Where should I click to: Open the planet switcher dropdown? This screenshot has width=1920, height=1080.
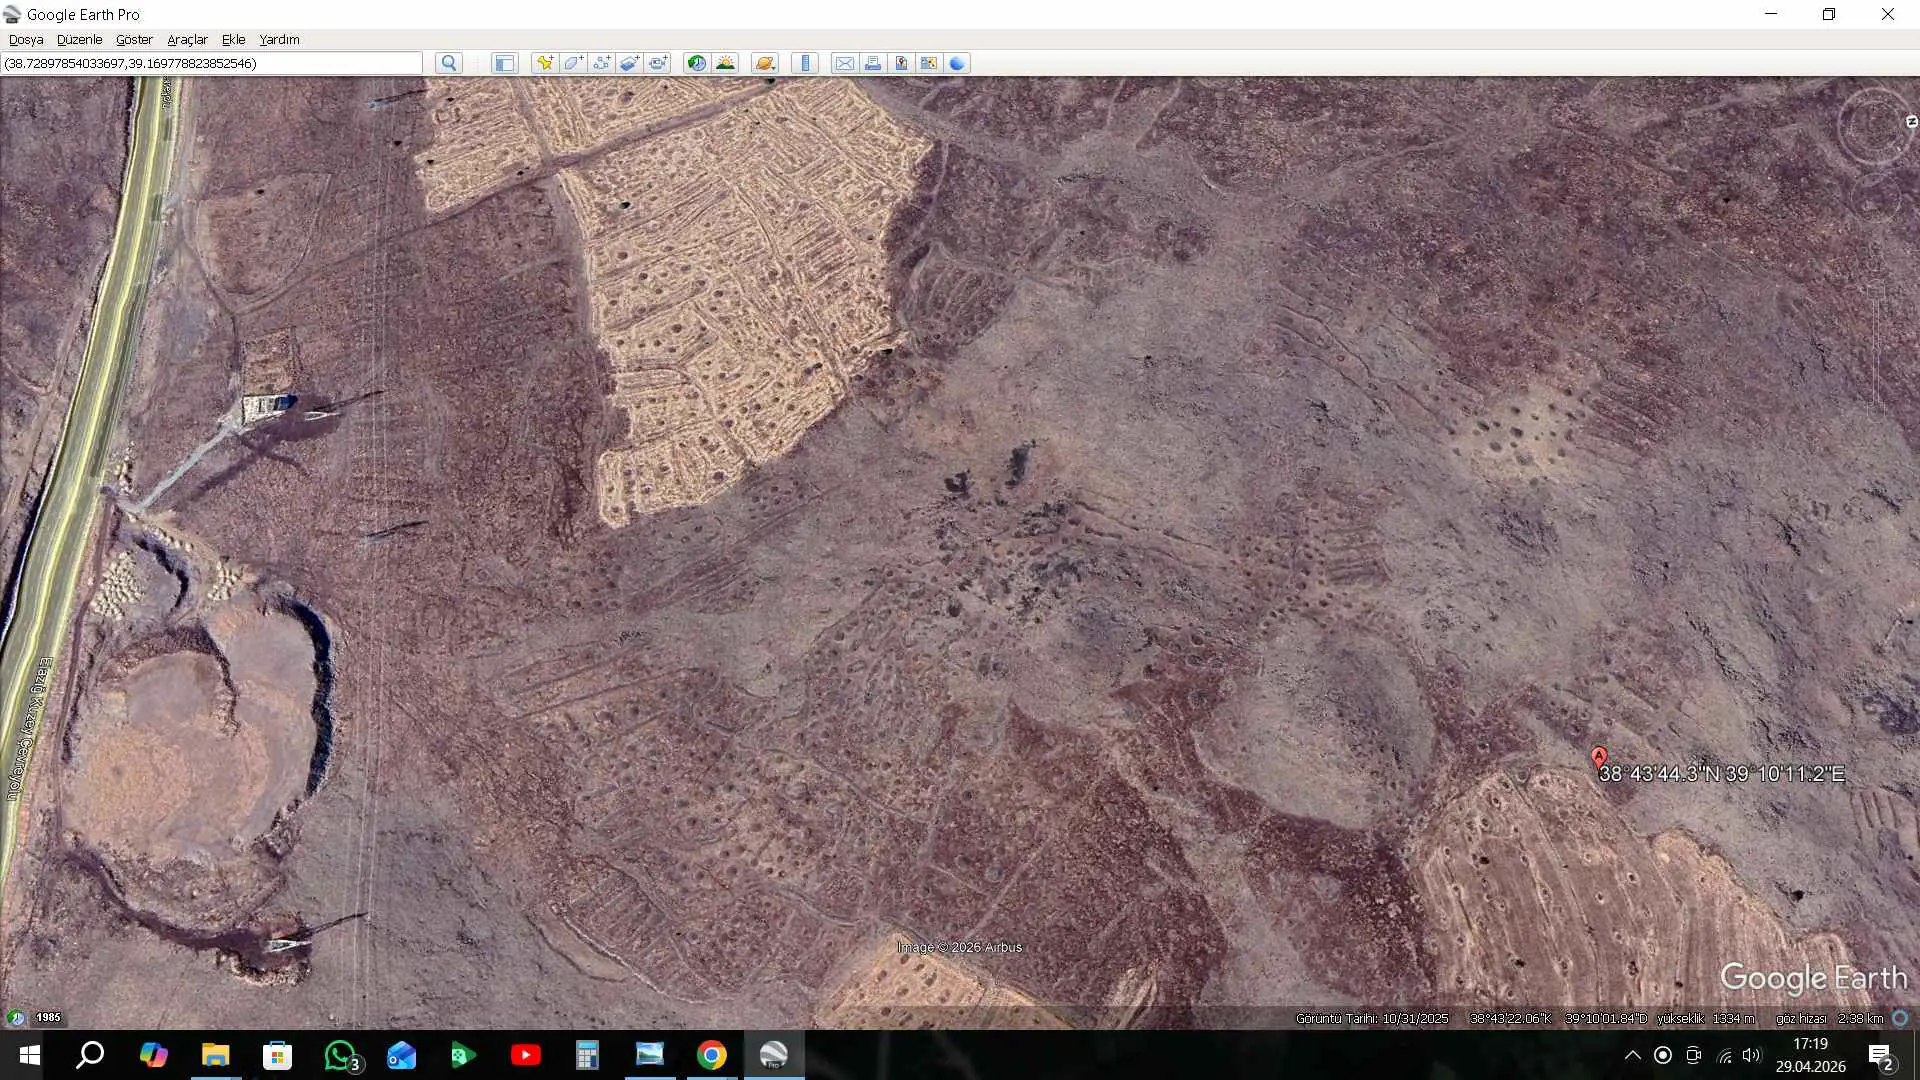pos(765,63)
